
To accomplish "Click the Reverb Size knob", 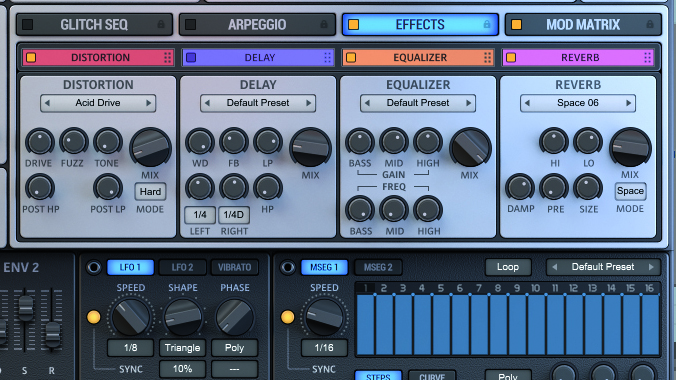I will click(x=588, y=188).
